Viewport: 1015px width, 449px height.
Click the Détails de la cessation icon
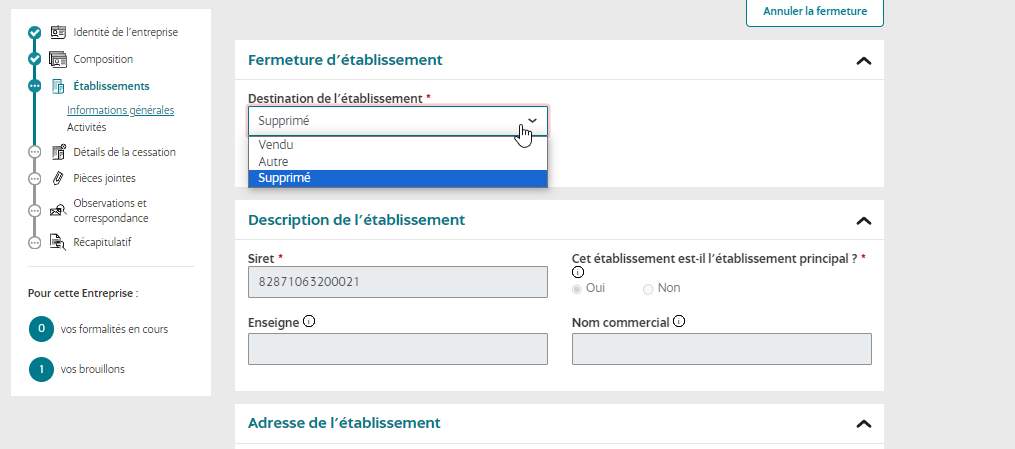[x=58, y=152]
